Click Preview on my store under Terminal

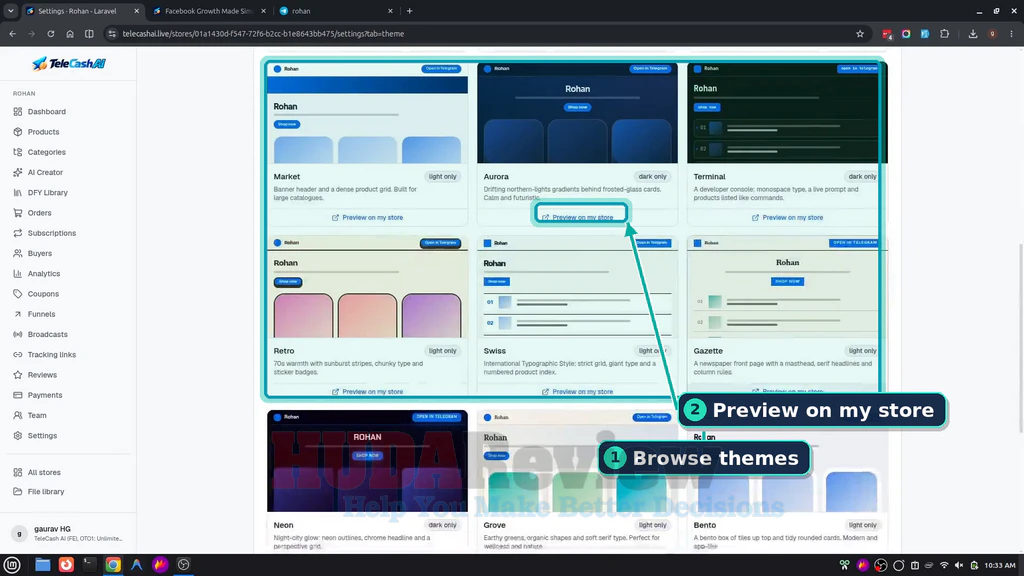(788, 217)
